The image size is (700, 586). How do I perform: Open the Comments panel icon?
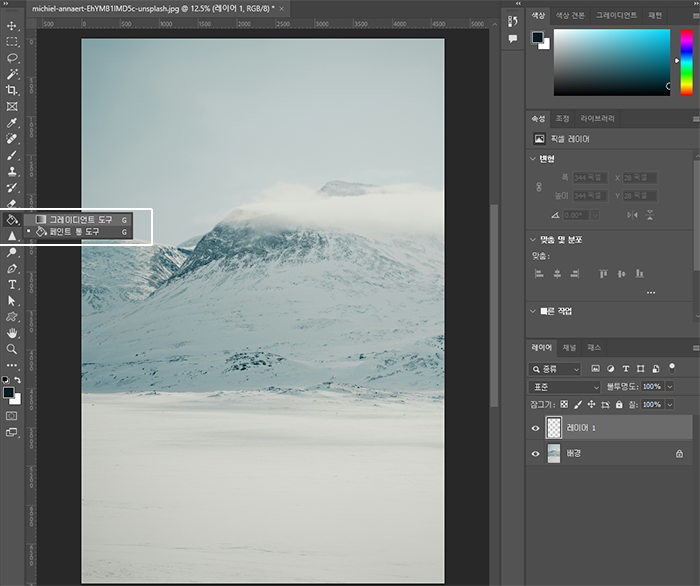pyautogui.click(x=512, y=38)
